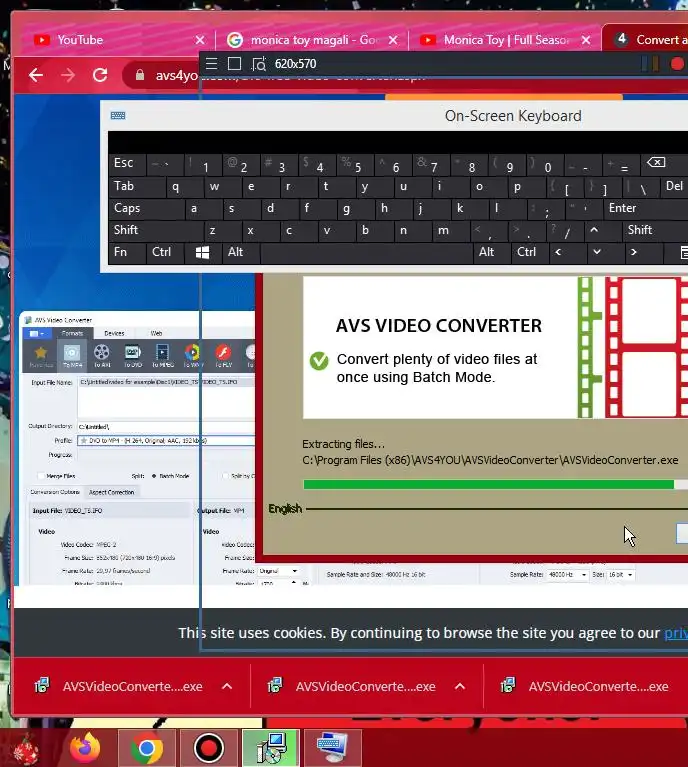The height and width of the screenshot is (767, 688).
Task: Click the On-Screen Keyboard title icon
Action: 118,115
